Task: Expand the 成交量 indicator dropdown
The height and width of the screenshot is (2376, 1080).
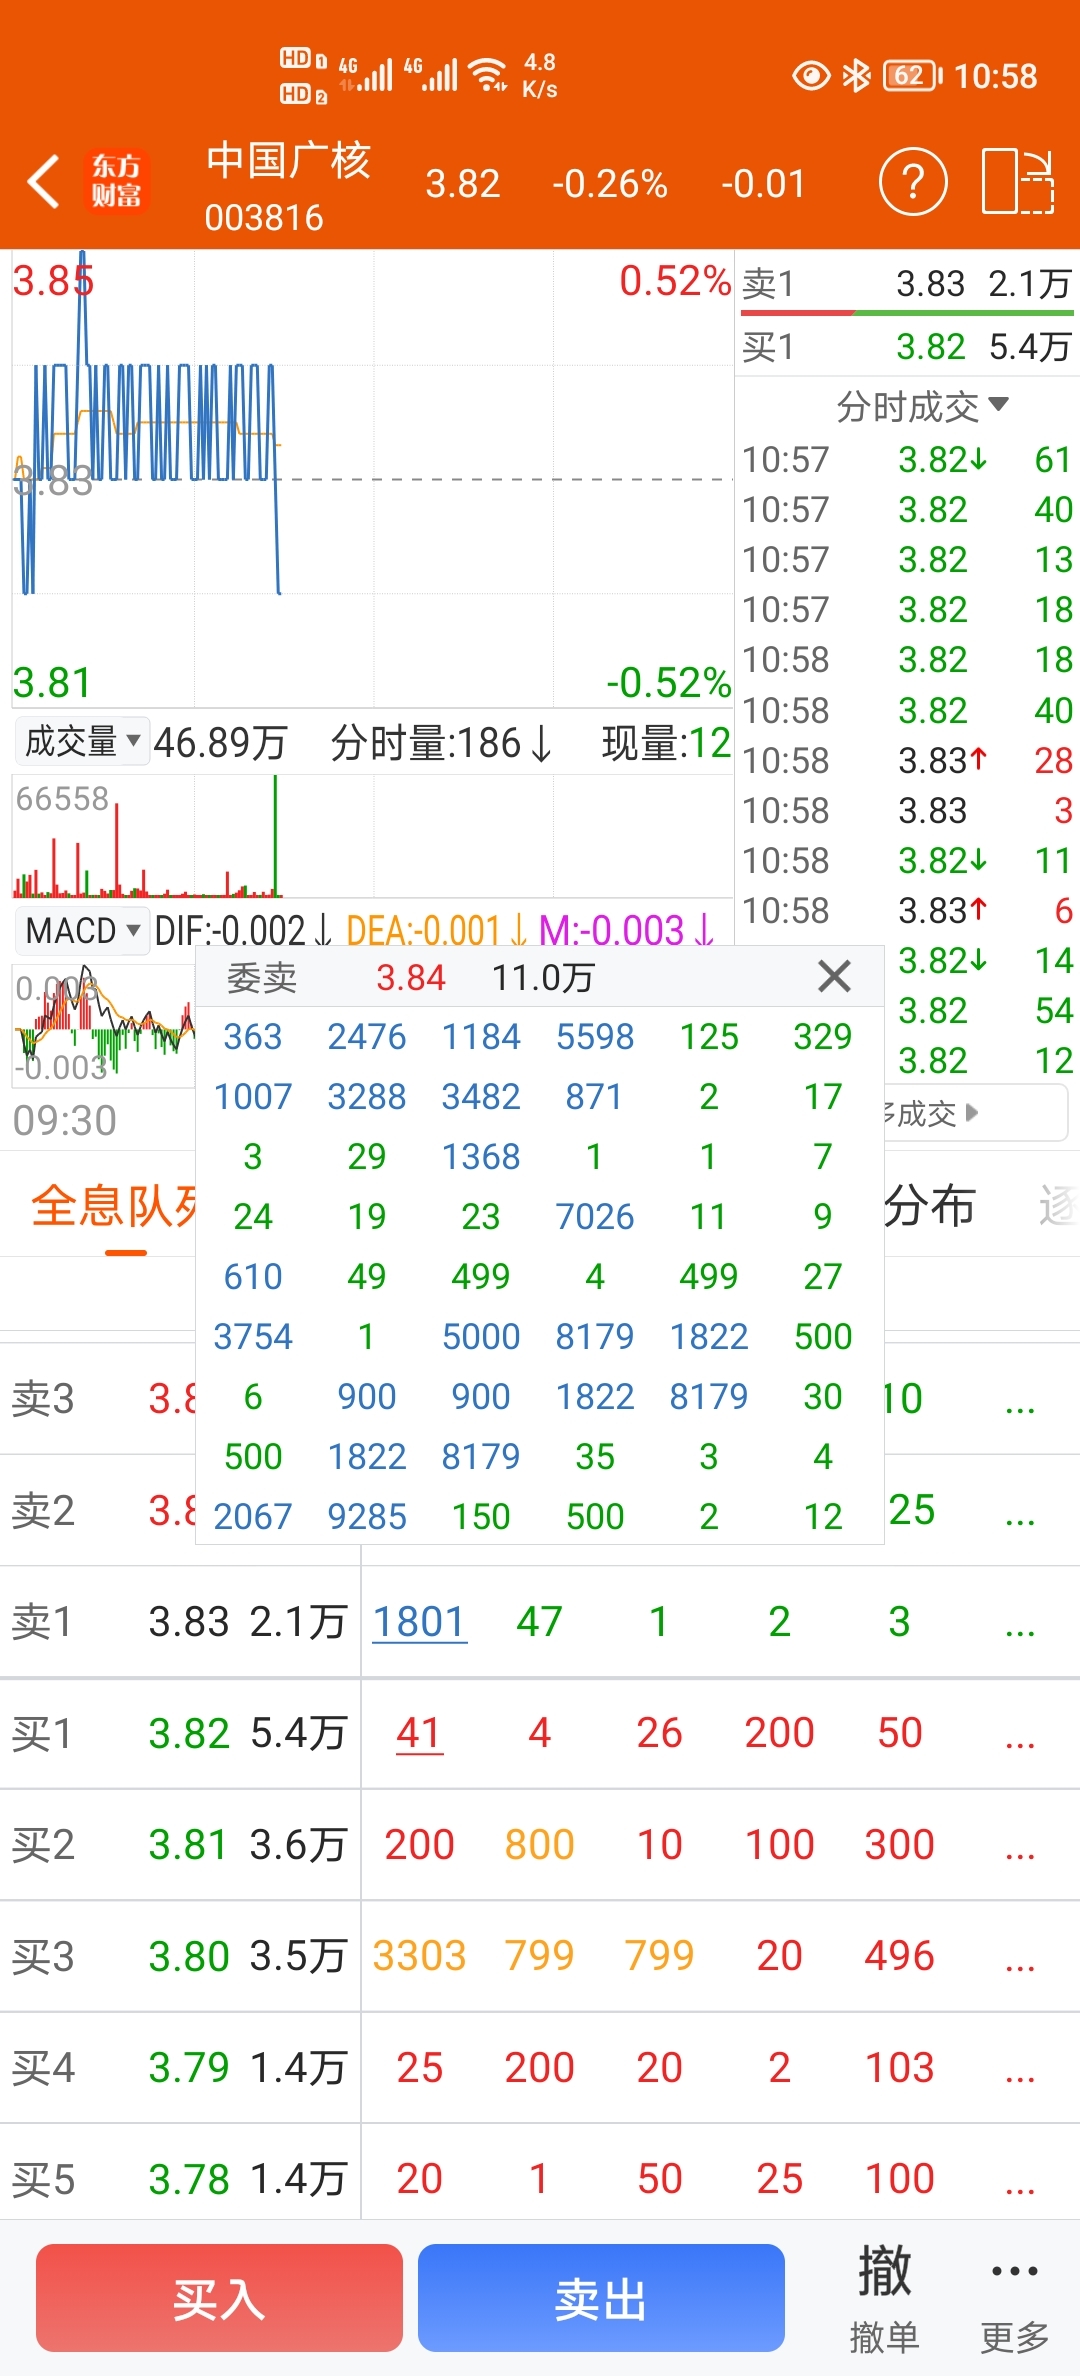Action: (x=82, y=742)
